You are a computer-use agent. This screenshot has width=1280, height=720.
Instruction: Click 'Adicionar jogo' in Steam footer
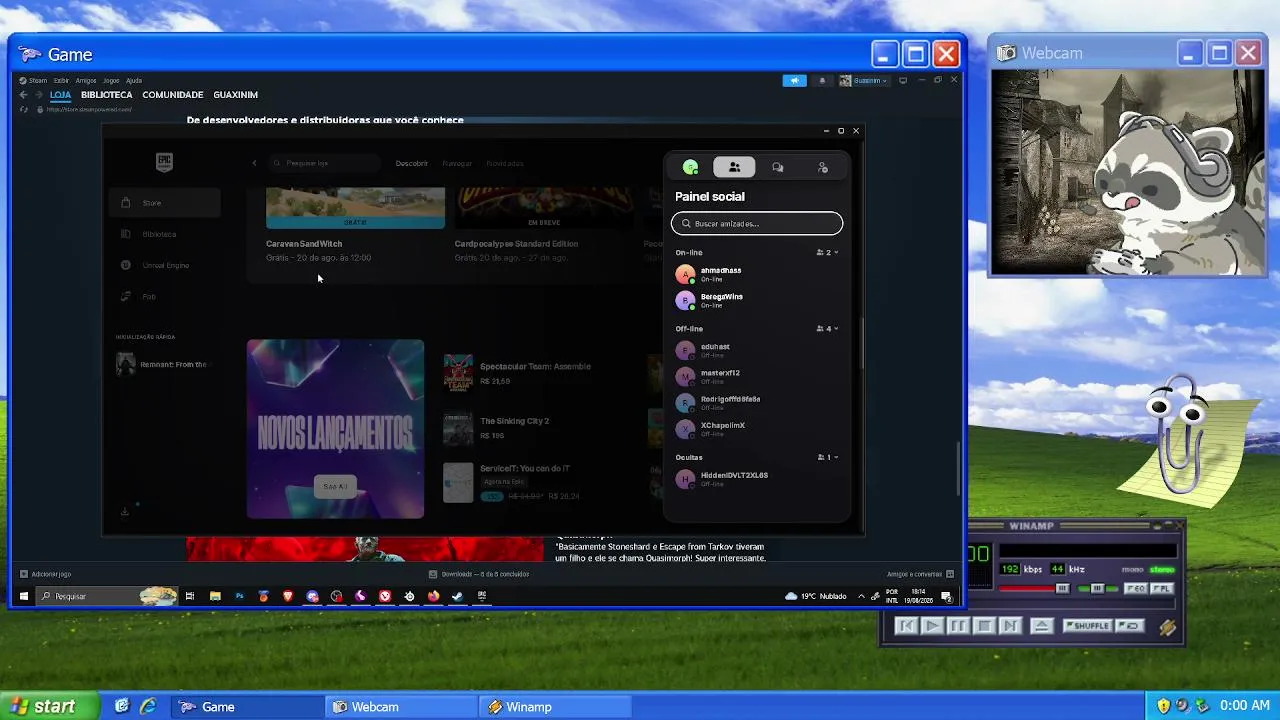point(46,574)
